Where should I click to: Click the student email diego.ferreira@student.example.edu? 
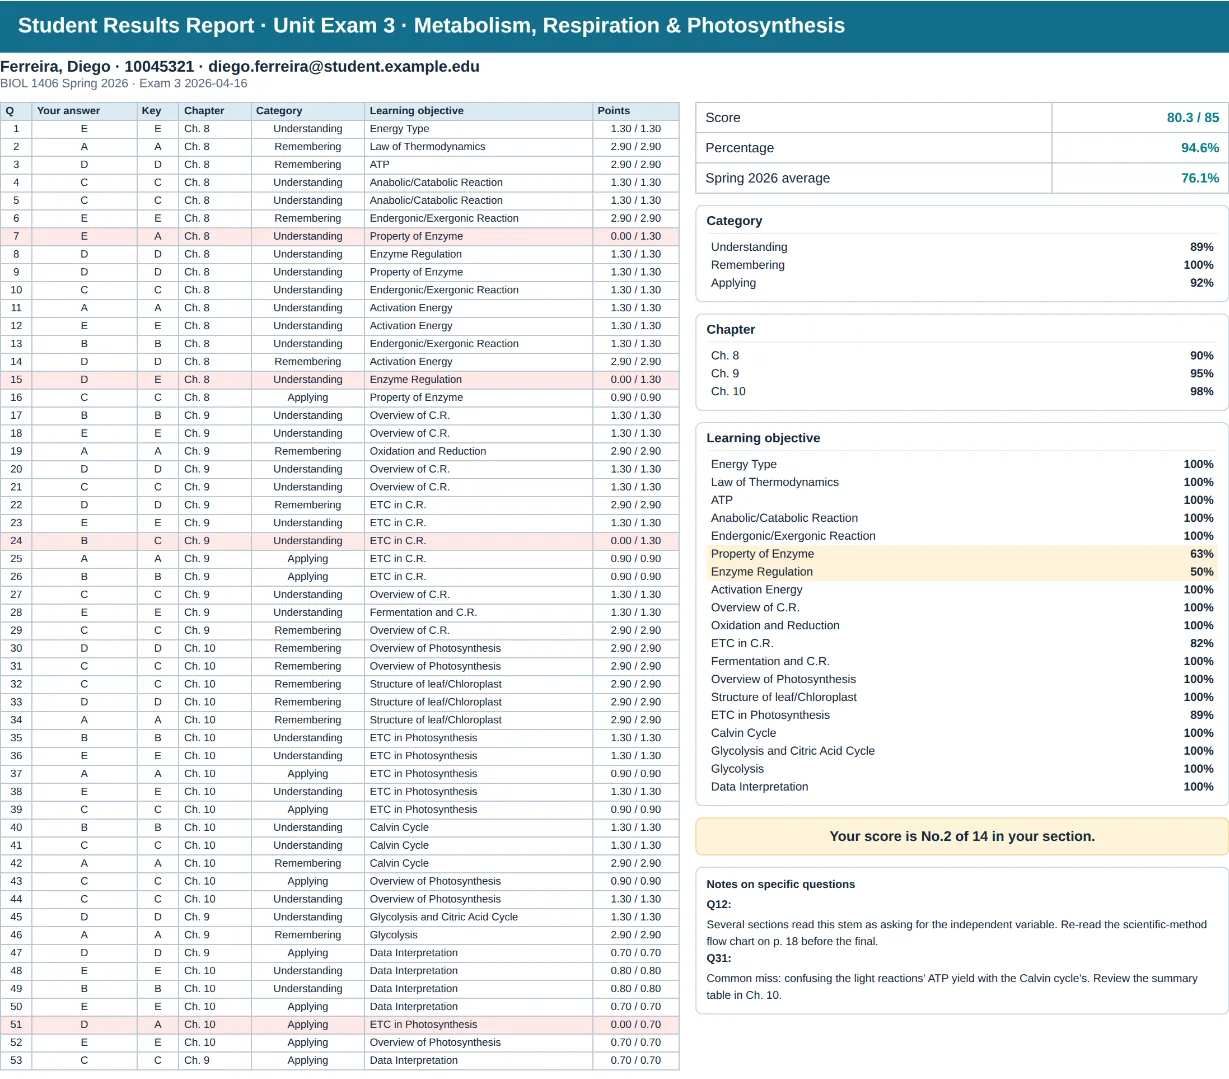point(344,67)
